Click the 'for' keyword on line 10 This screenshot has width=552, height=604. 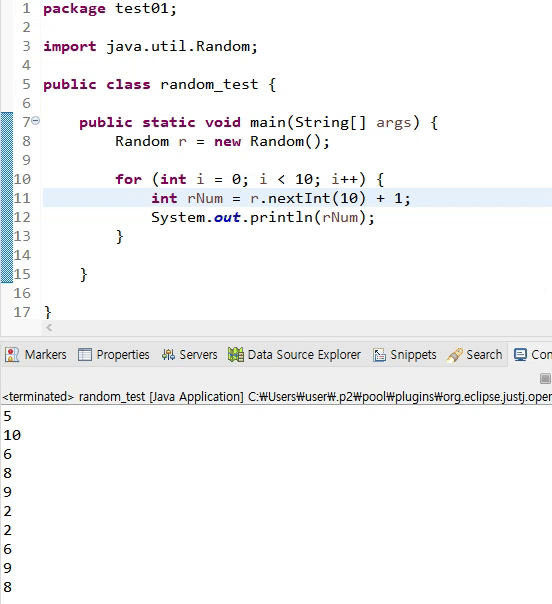pyautogui.click(x=128, y=179)
